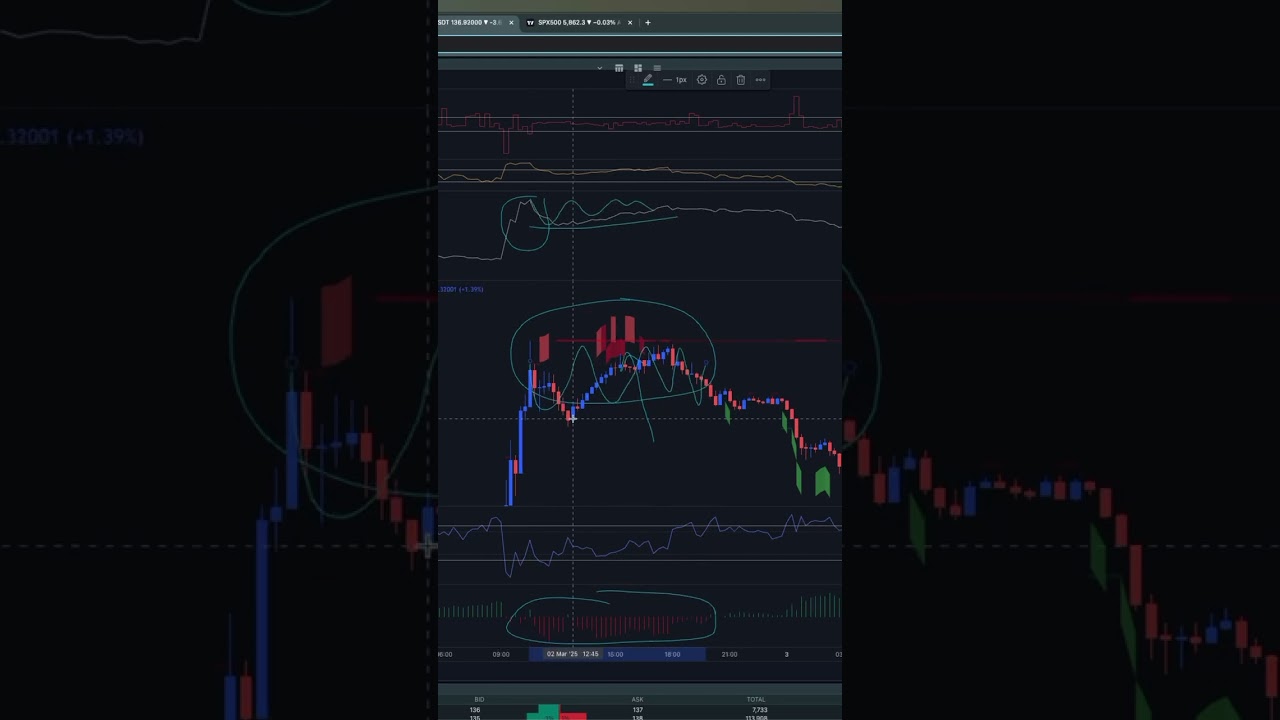Select table layout view icon
Screen dimensions: 1280x720
[619, 68]
